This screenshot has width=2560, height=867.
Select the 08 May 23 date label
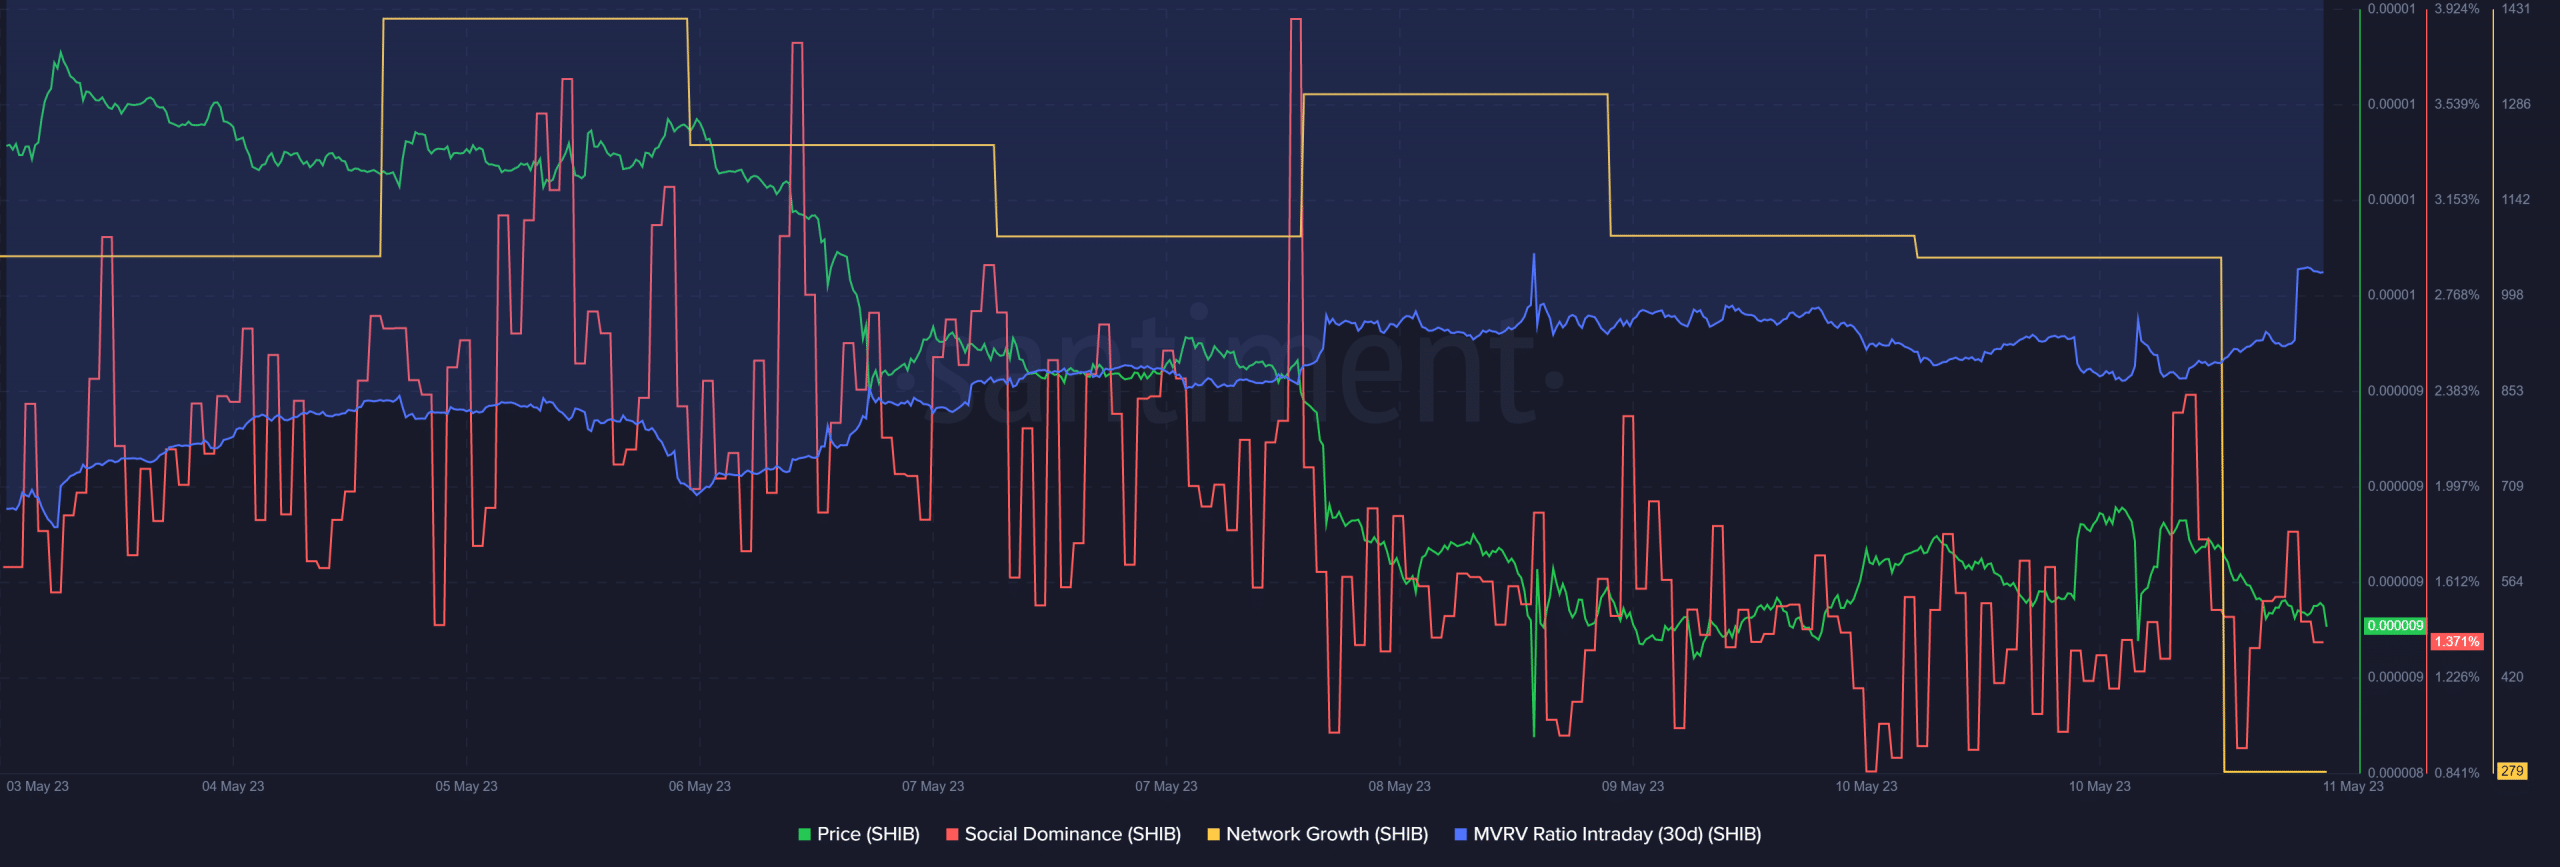[1400, 786]
